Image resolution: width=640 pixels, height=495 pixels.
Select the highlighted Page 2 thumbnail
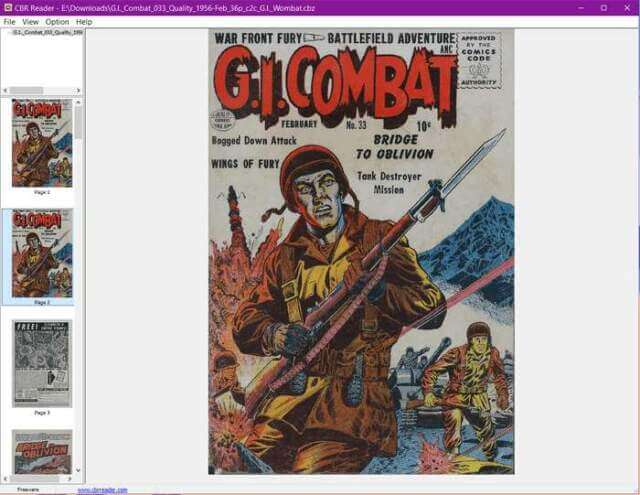42,253
